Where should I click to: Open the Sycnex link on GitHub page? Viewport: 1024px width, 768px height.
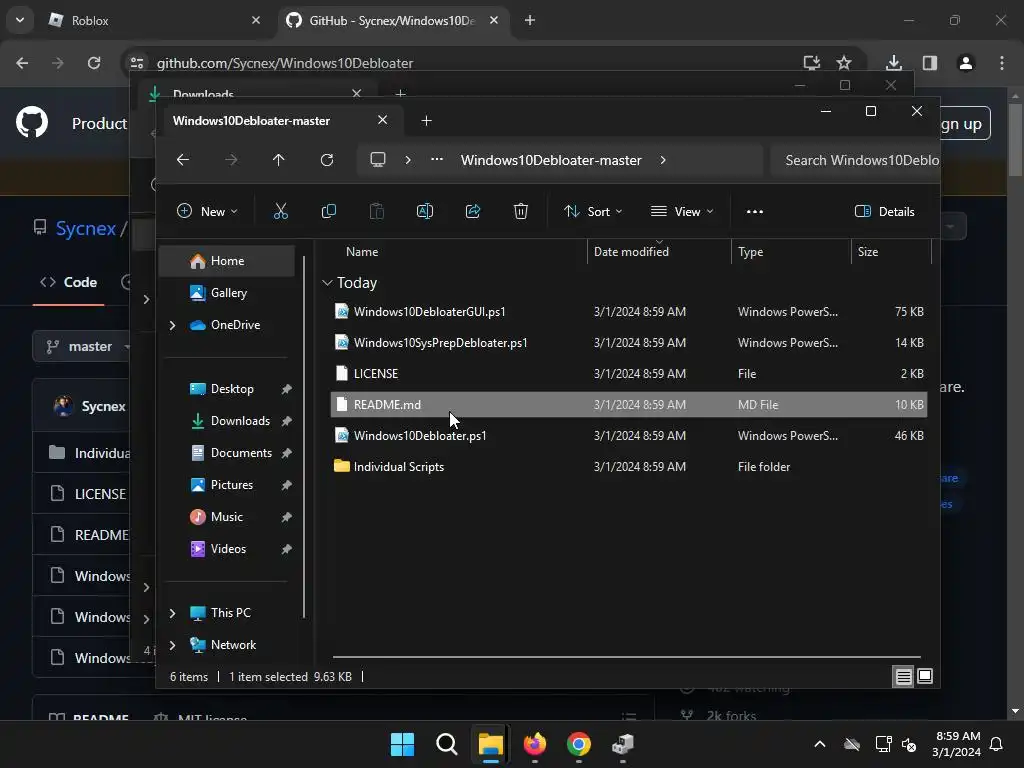point(85,228)
